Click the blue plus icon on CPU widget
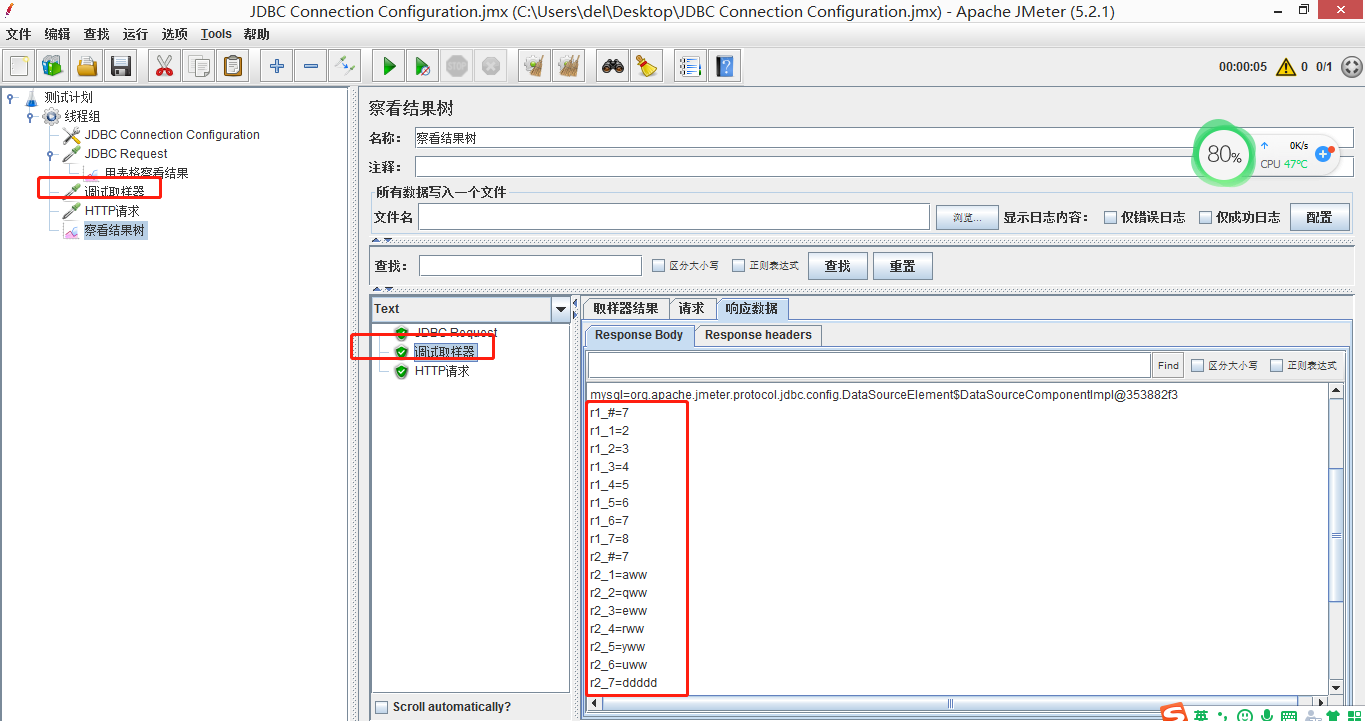1365x721 pixels. coord(1324,154)
